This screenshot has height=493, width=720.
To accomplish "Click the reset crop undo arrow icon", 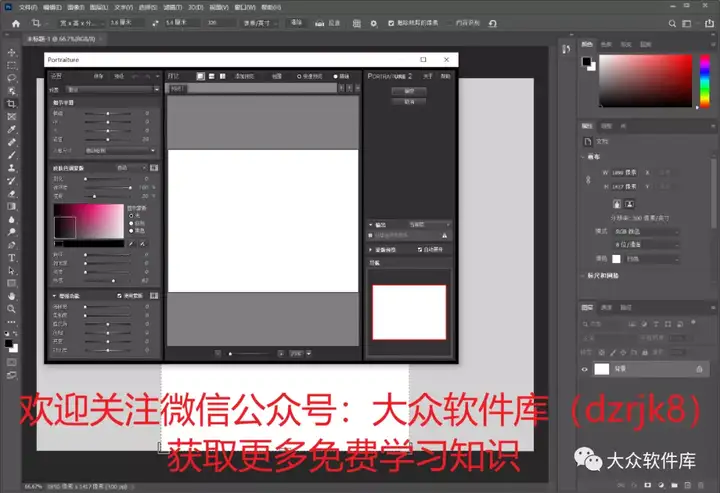I will 493,23.
